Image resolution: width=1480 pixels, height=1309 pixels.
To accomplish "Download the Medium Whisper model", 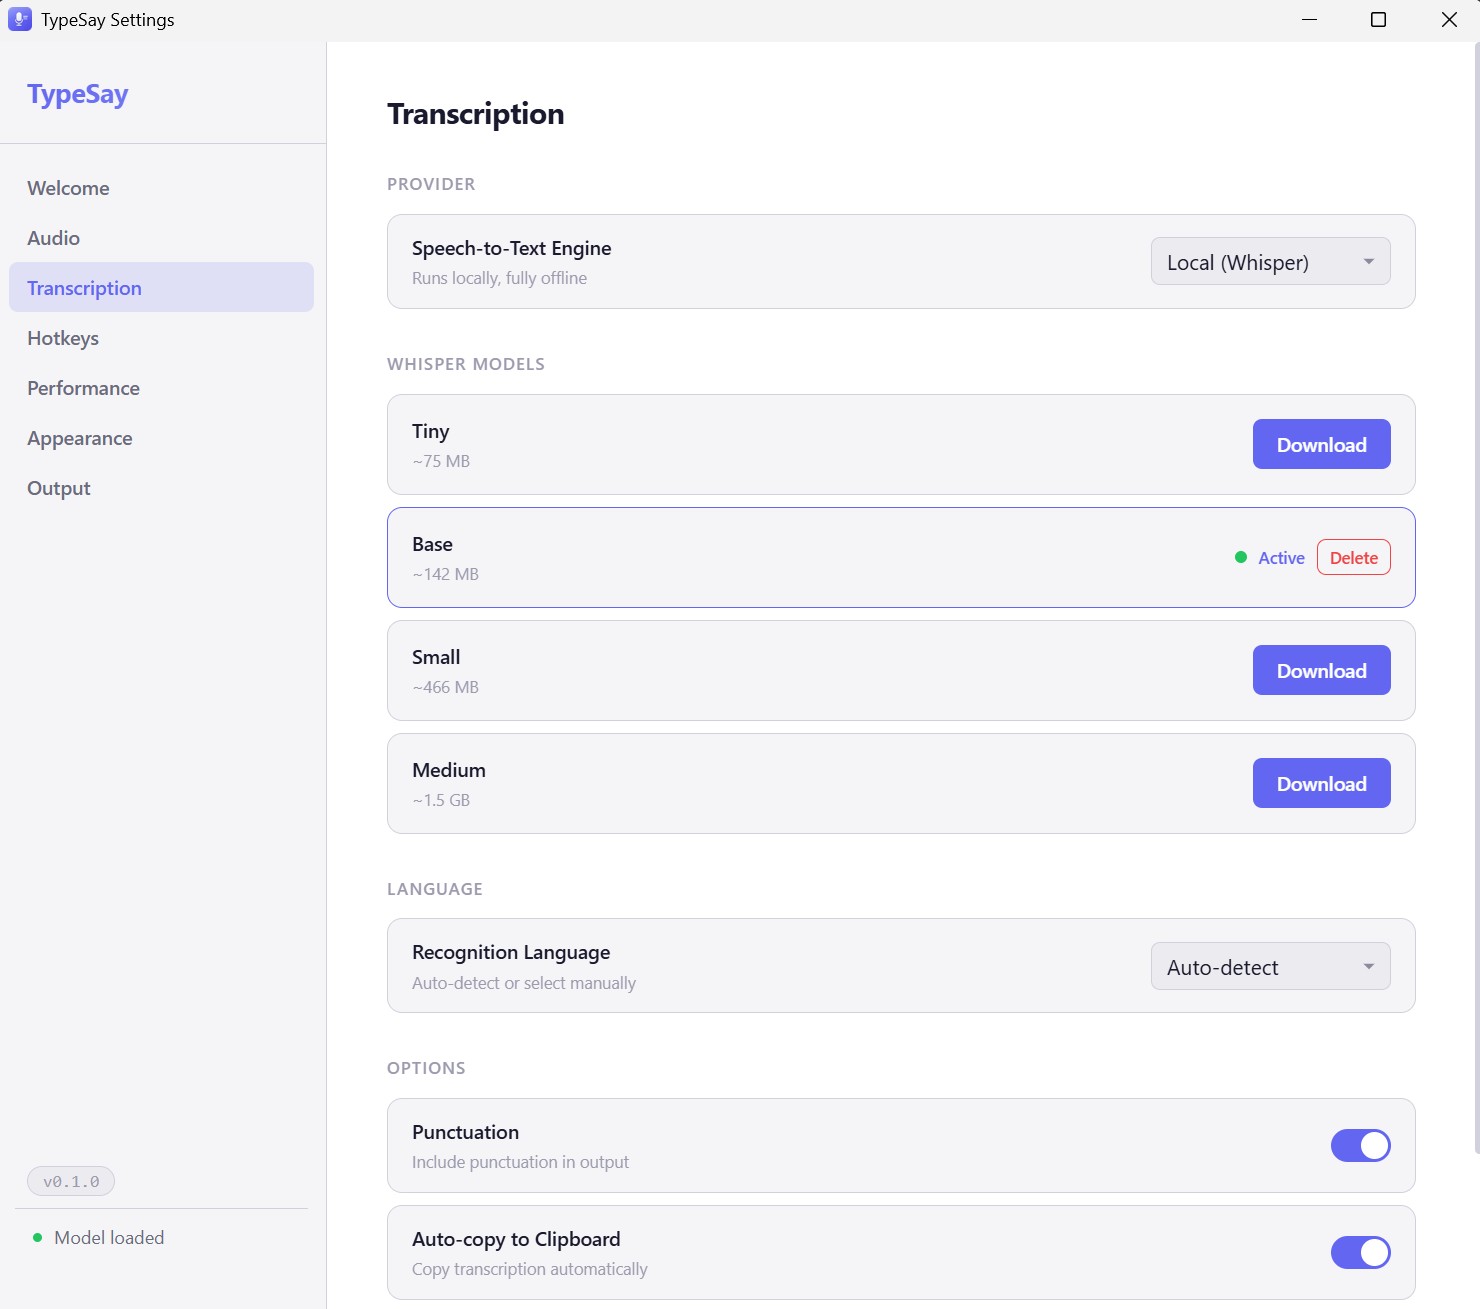I will [1321, 784].
